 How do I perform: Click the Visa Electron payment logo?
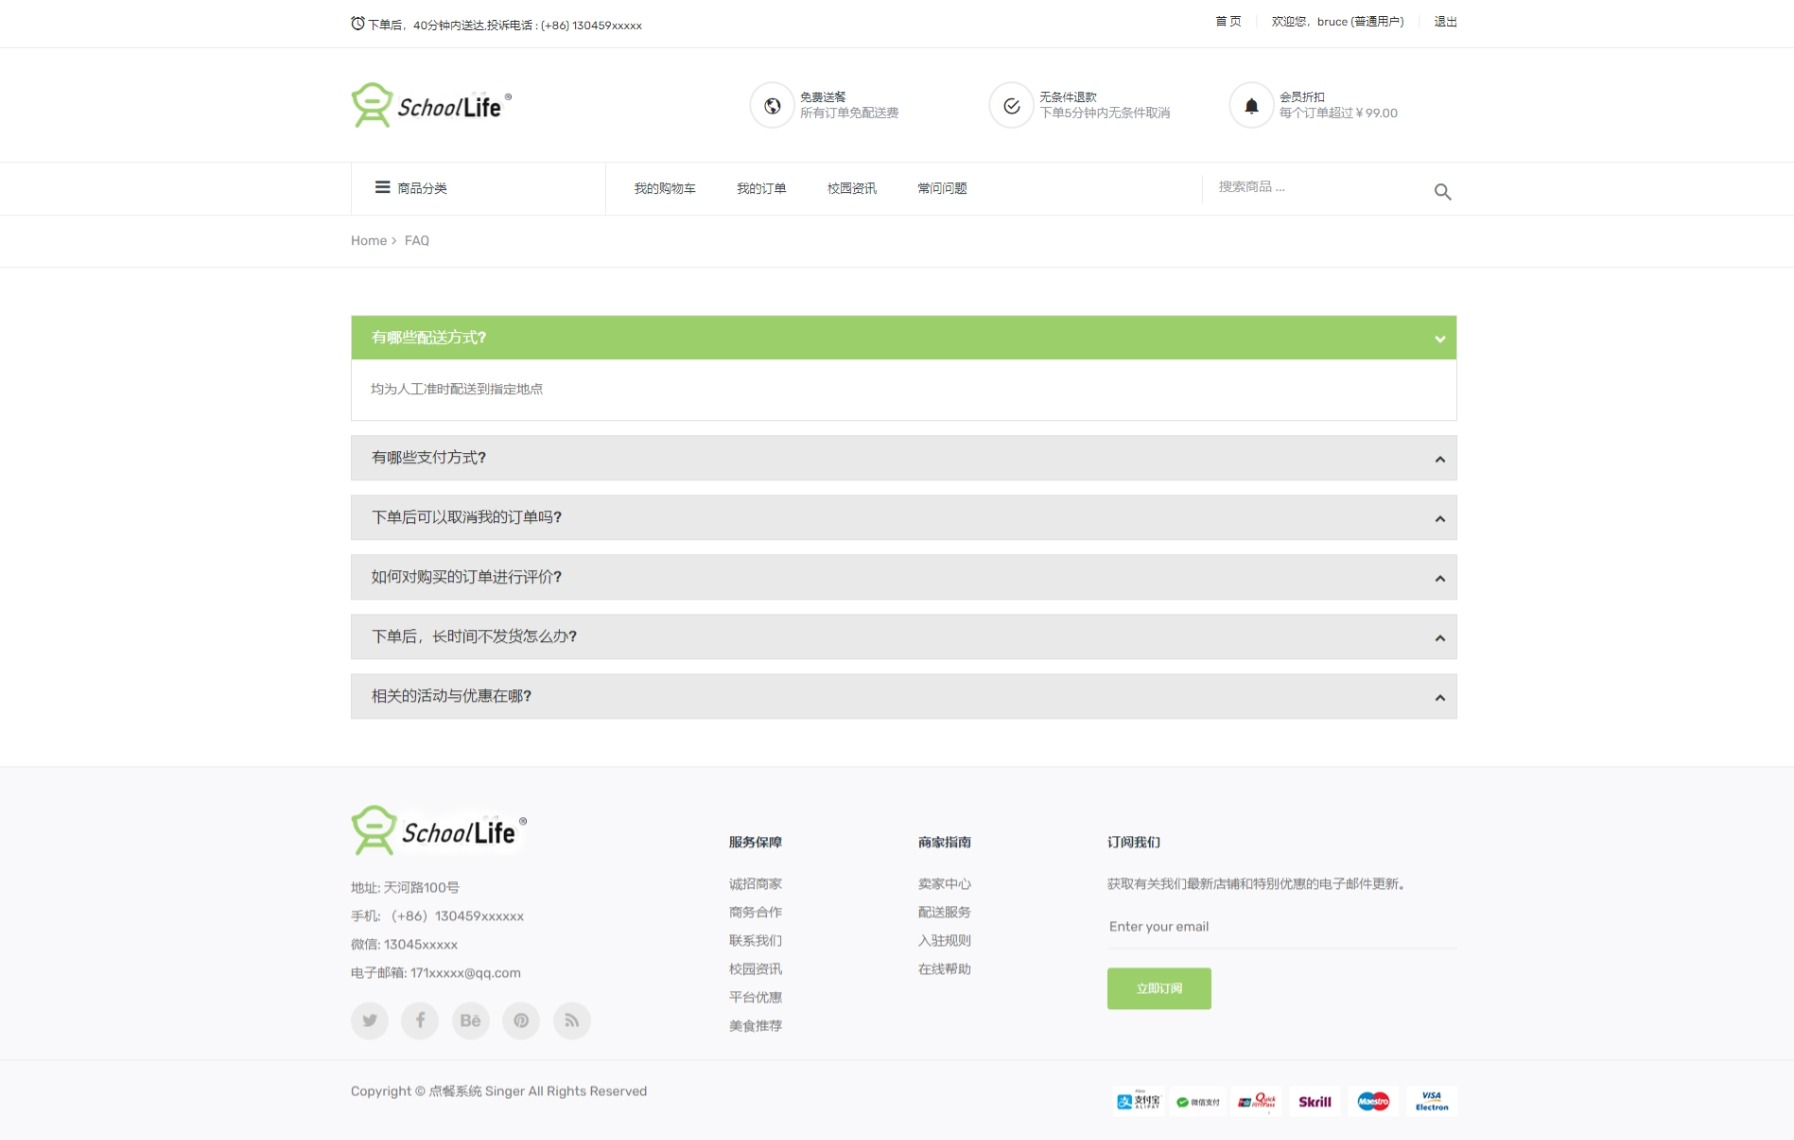(1431, 1101)
